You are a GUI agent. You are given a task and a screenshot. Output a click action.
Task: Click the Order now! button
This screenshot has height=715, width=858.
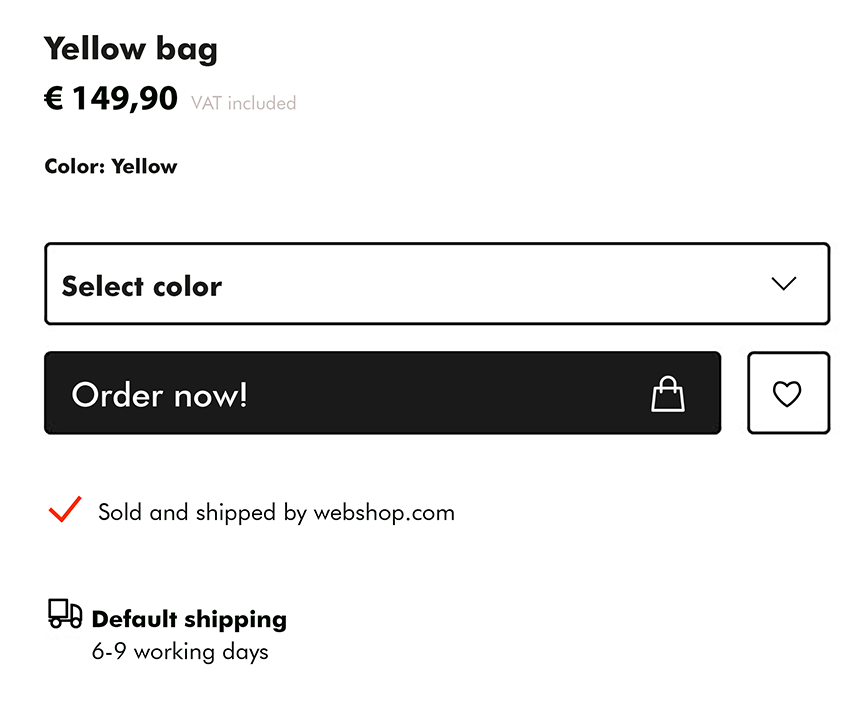click(382, 393)
